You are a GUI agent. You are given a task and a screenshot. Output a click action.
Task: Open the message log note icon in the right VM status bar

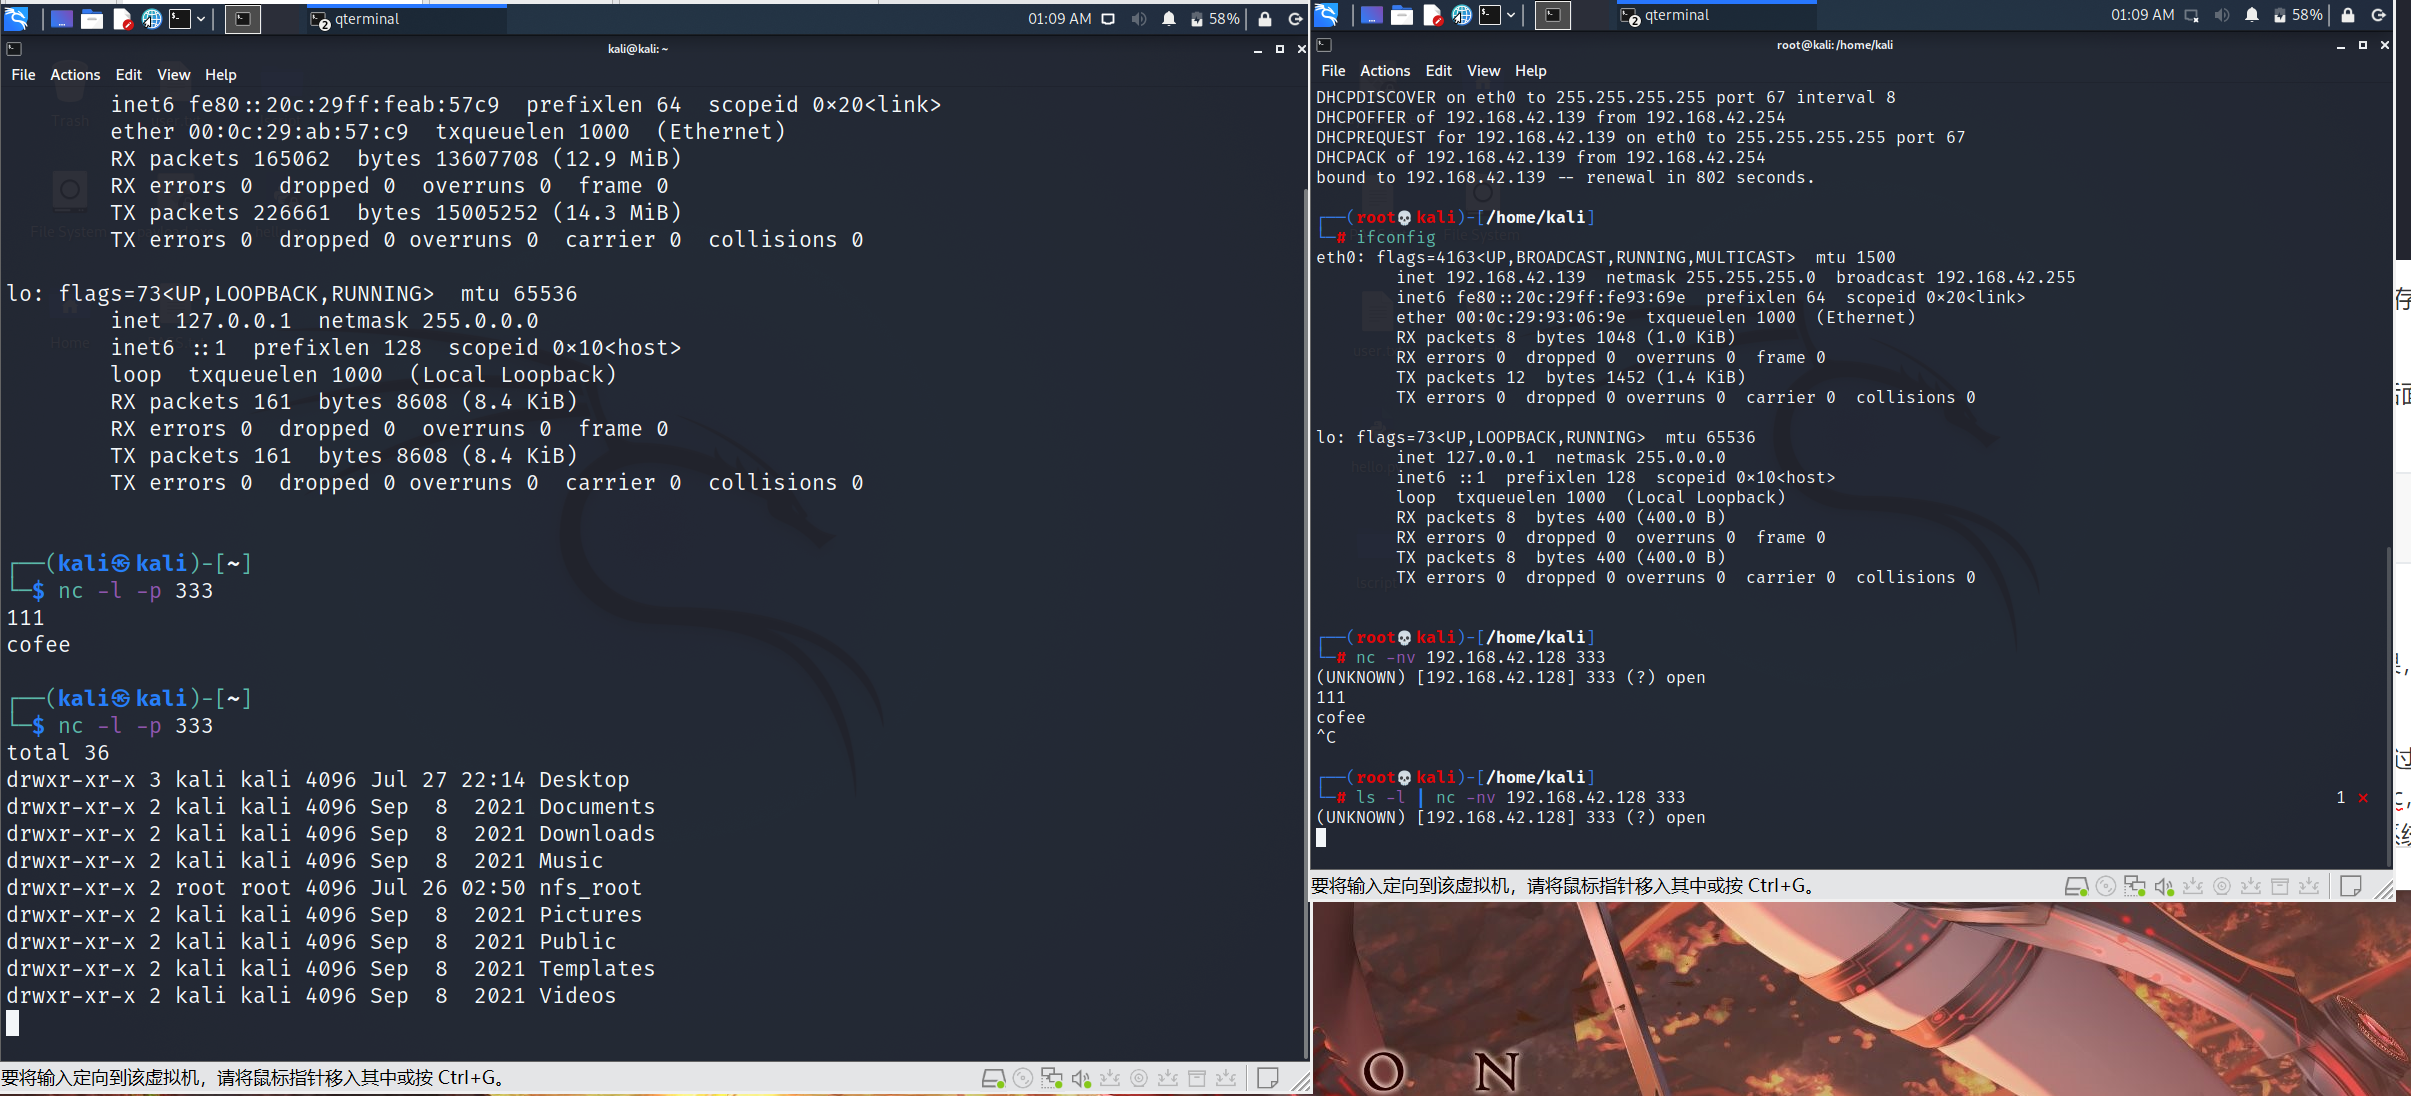coord(2350,886)
